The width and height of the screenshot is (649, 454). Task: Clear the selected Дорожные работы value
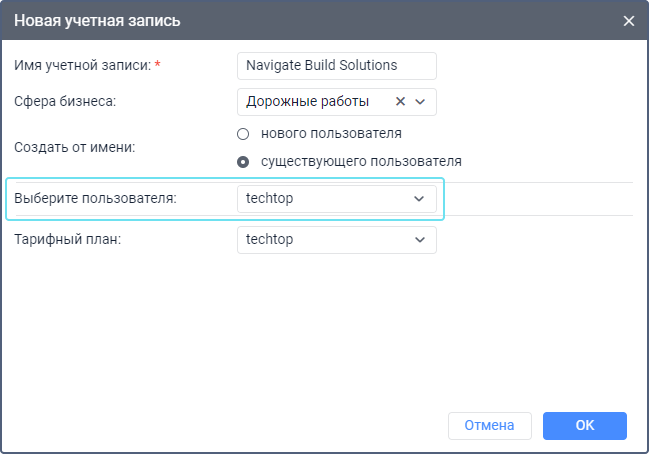[400, 101]
